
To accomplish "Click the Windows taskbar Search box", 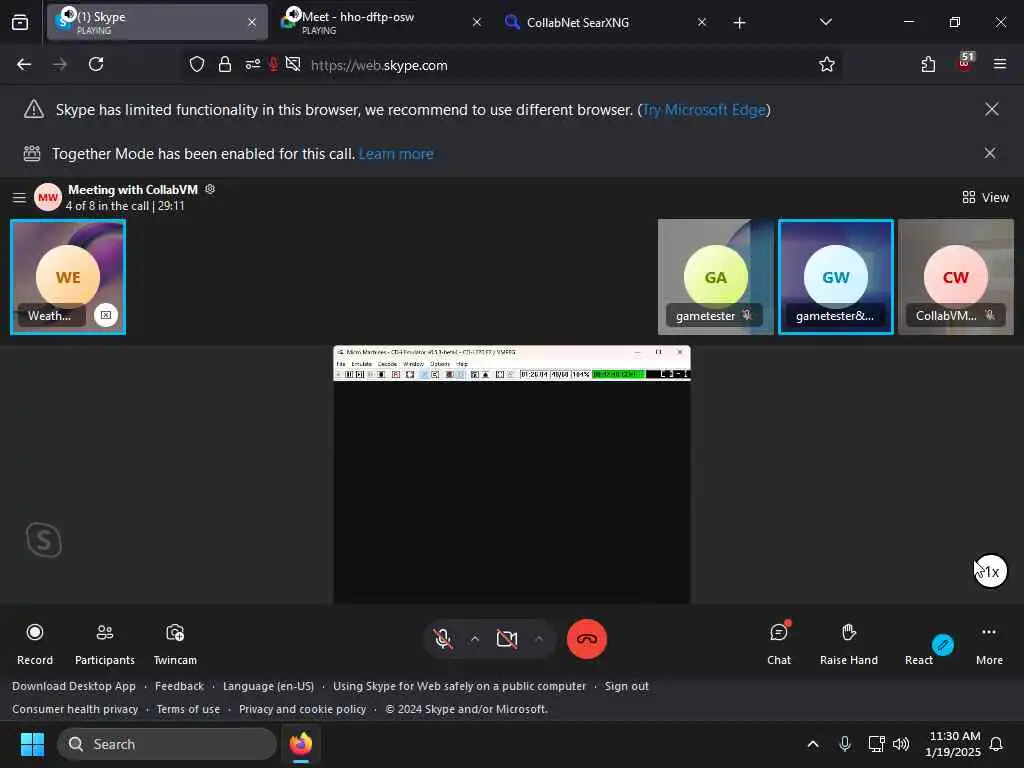I will click(x=167, y=744).
